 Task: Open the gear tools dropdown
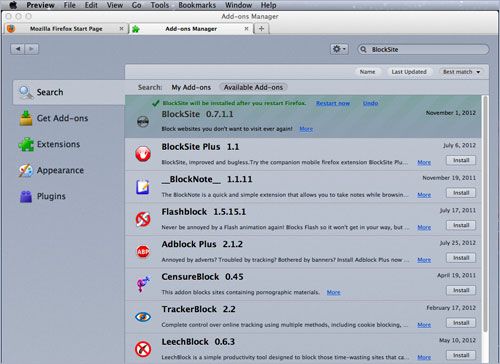point(339,49)
